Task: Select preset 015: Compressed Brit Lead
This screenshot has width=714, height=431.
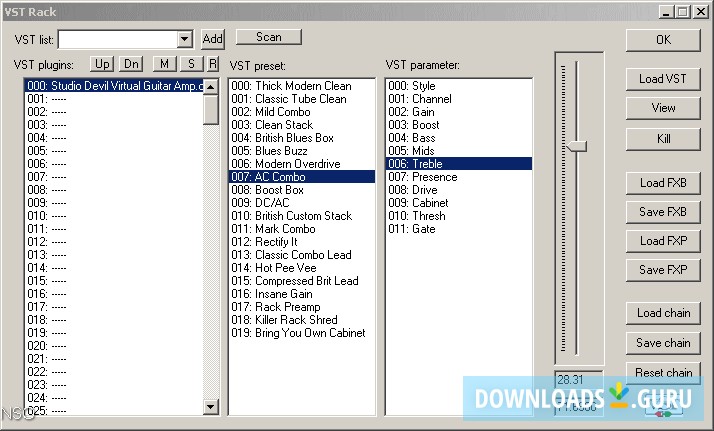Action: click(302, 281)
